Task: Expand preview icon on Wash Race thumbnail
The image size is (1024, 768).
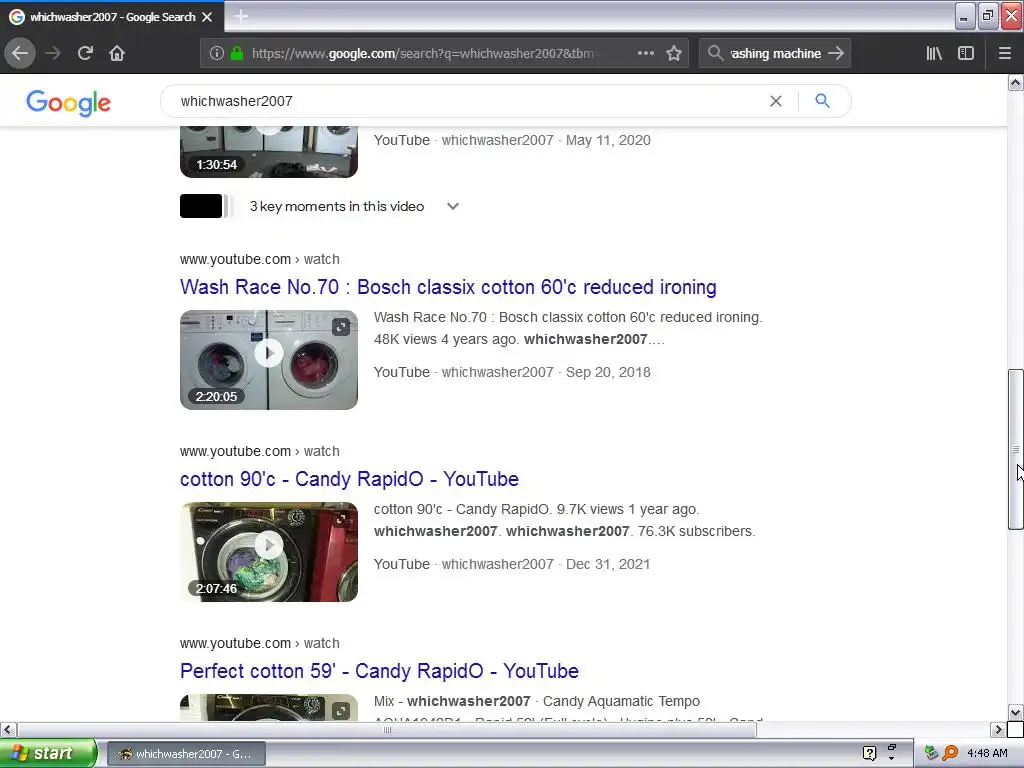Action: (341, 327)
